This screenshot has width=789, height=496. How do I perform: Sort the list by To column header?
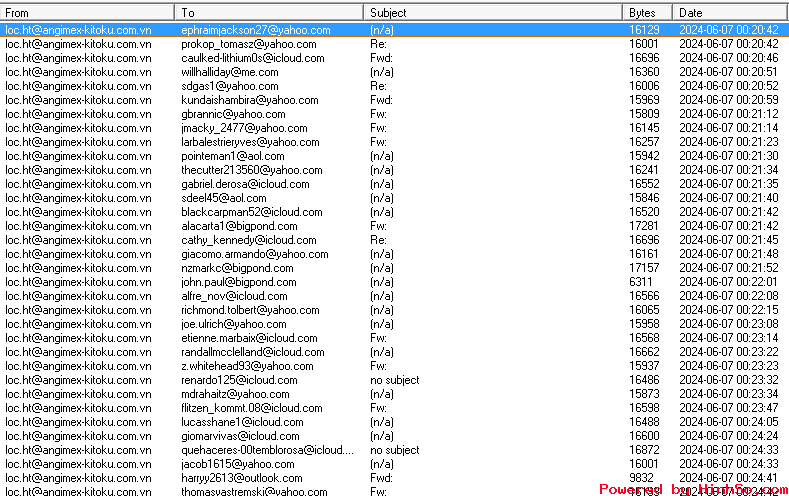pos(269,13)
